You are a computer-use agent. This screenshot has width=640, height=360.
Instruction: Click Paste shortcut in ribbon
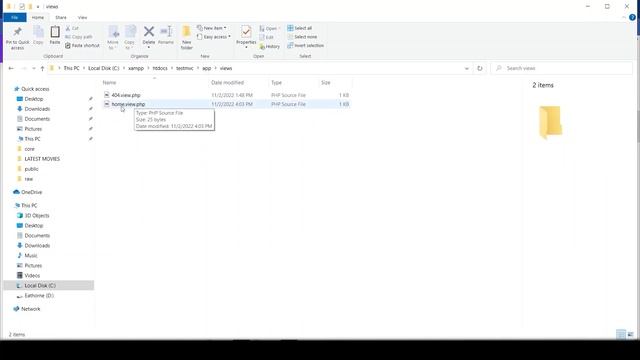point(82,46)
